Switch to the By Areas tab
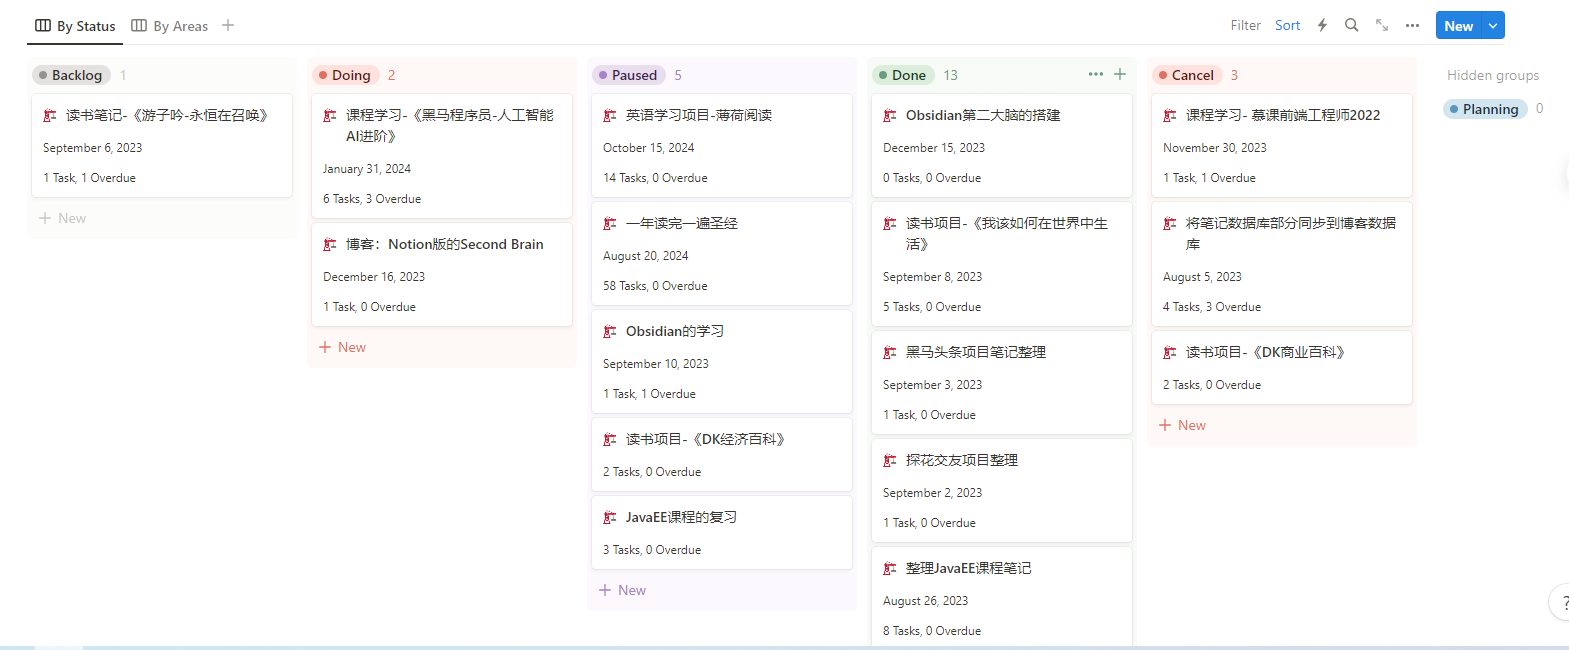 pyautogui.click(x=170, y=26)
